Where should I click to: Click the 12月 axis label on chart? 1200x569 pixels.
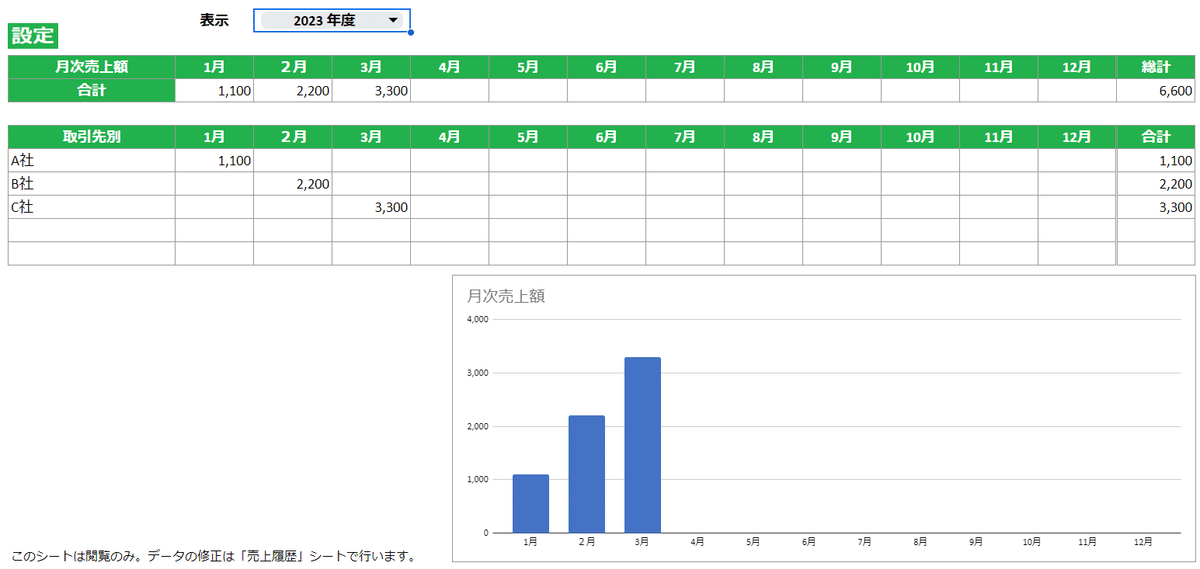(1142, 542)
